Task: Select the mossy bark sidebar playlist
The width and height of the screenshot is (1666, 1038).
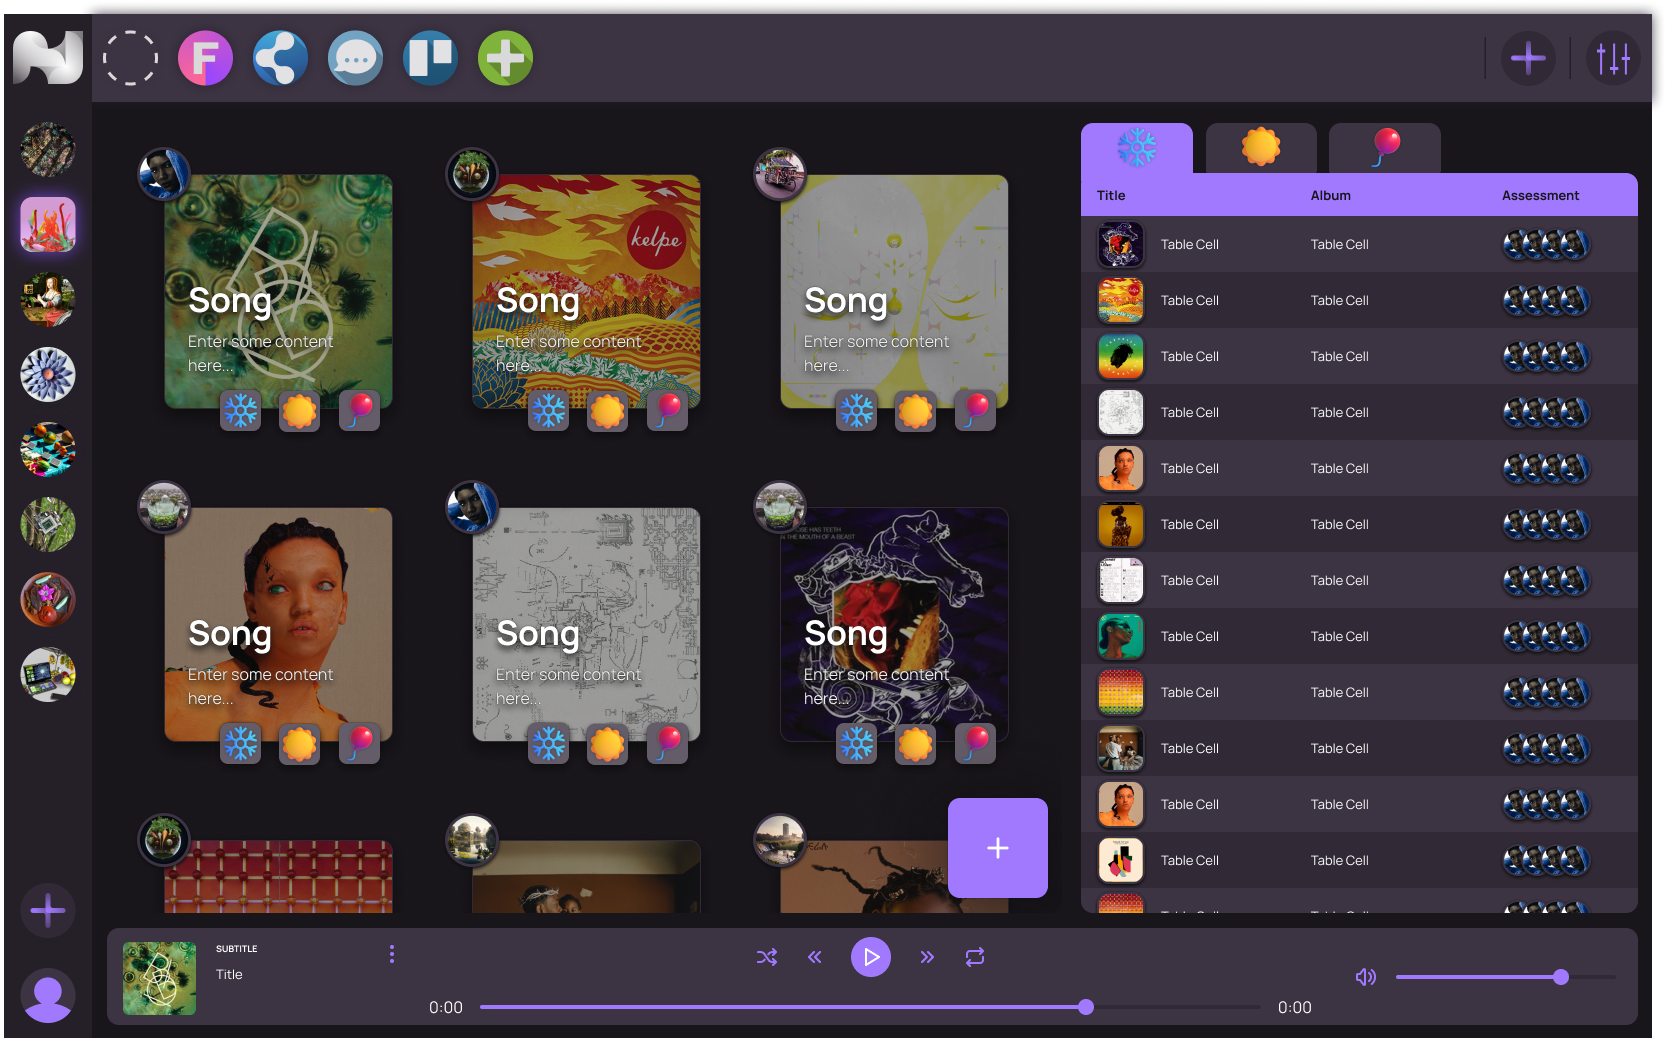Action: tap(48, 149)
